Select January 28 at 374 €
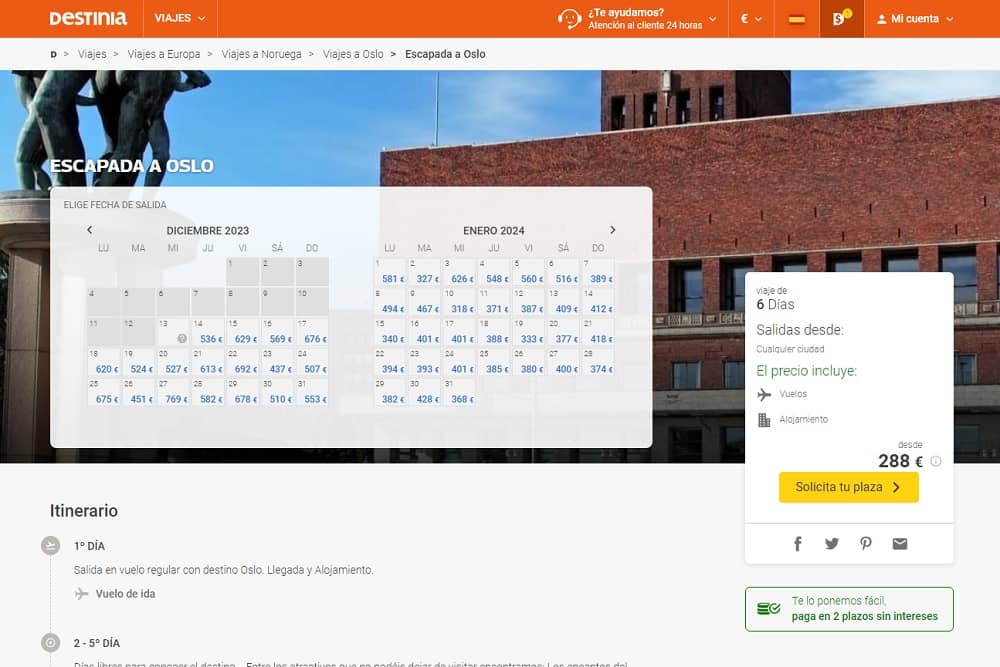This screenshot has width=1000, height=667. (598, 362)
